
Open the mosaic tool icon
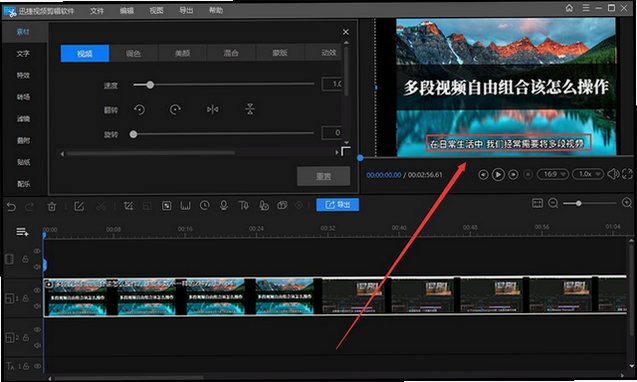(166, 206)
